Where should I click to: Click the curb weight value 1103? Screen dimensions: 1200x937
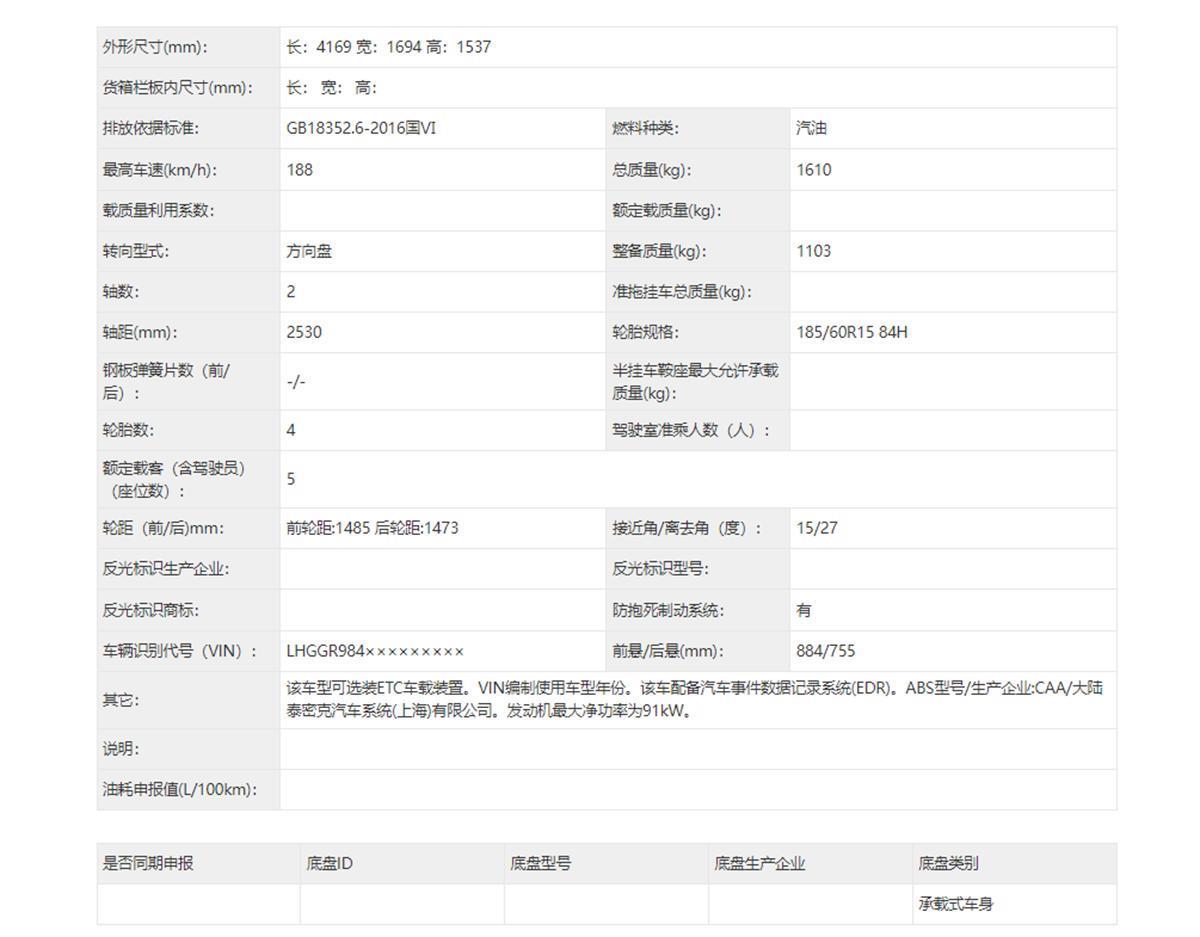[x=813, y=251]
